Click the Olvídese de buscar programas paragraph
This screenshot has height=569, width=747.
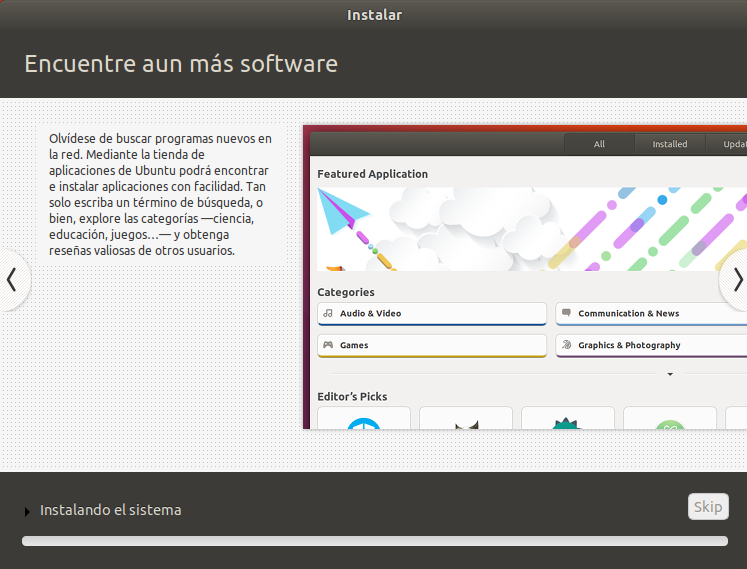[x=160, y=194]
